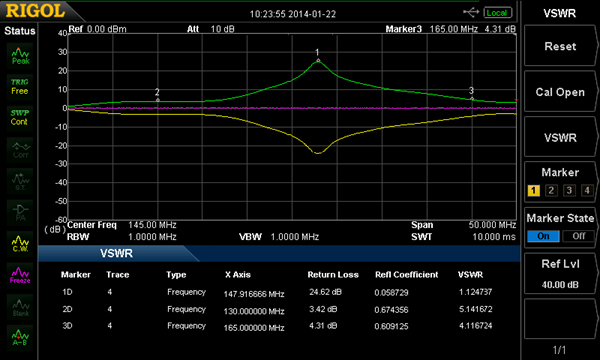Open the VSWR softkey menu item

[x=560, y=137]
